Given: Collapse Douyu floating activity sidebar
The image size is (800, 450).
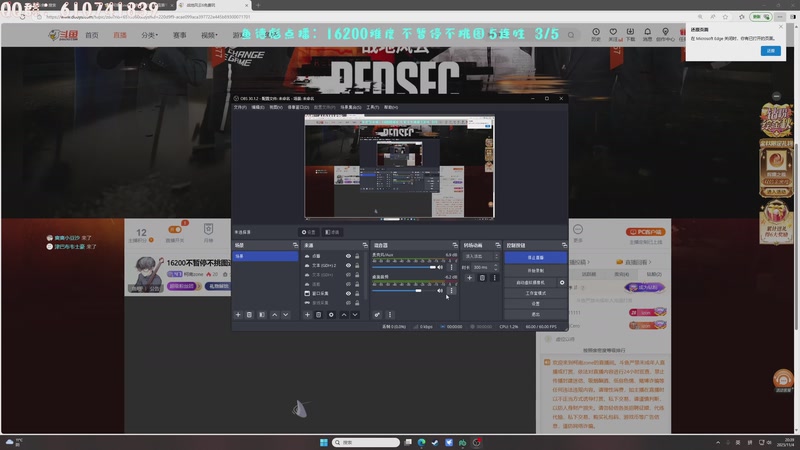Looking at the screenshot, I should pos(776,96).
